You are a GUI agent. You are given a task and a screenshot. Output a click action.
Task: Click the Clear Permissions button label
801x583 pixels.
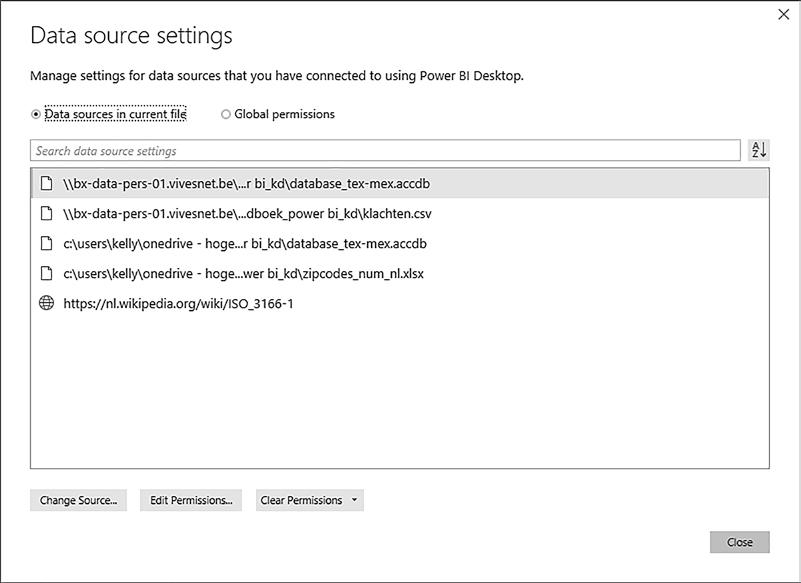pos(300,500)
